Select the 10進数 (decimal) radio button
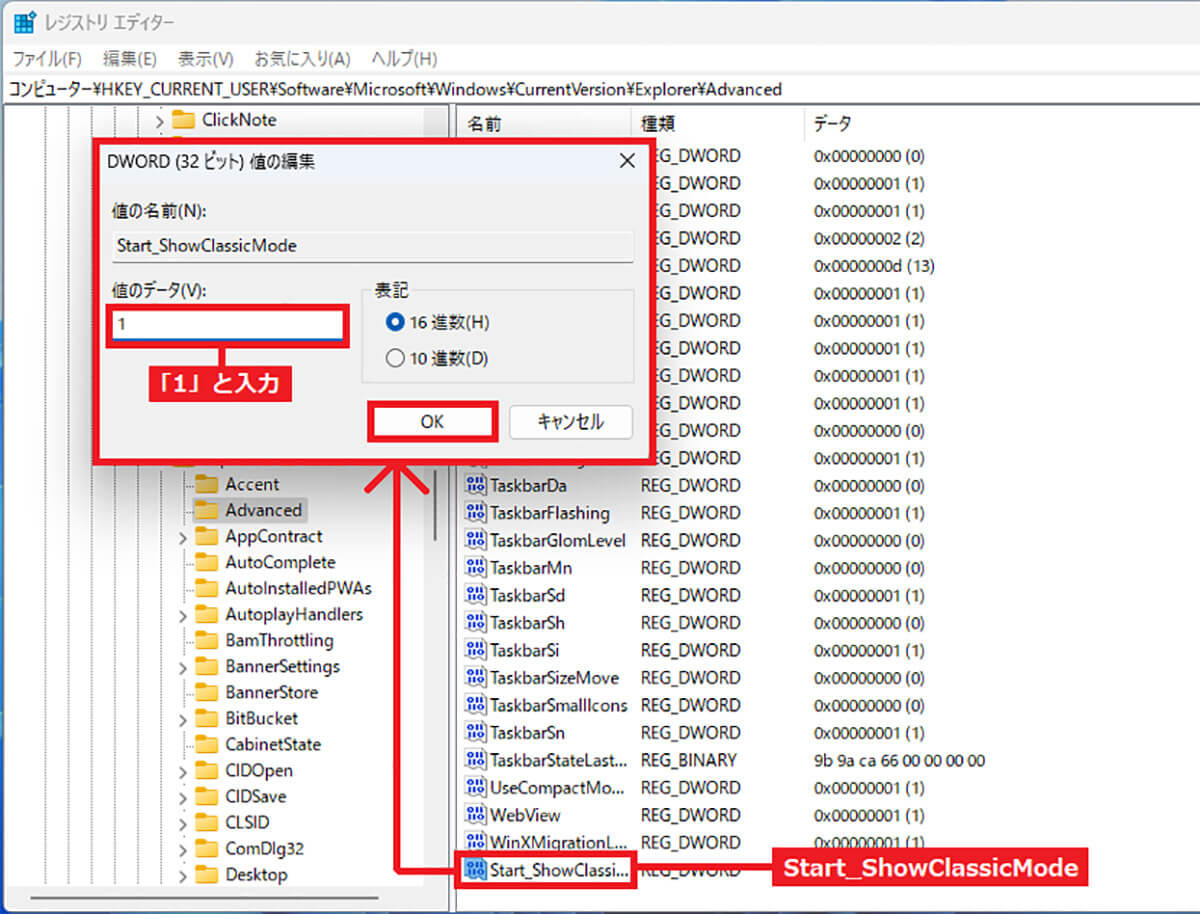 [394, 358]
